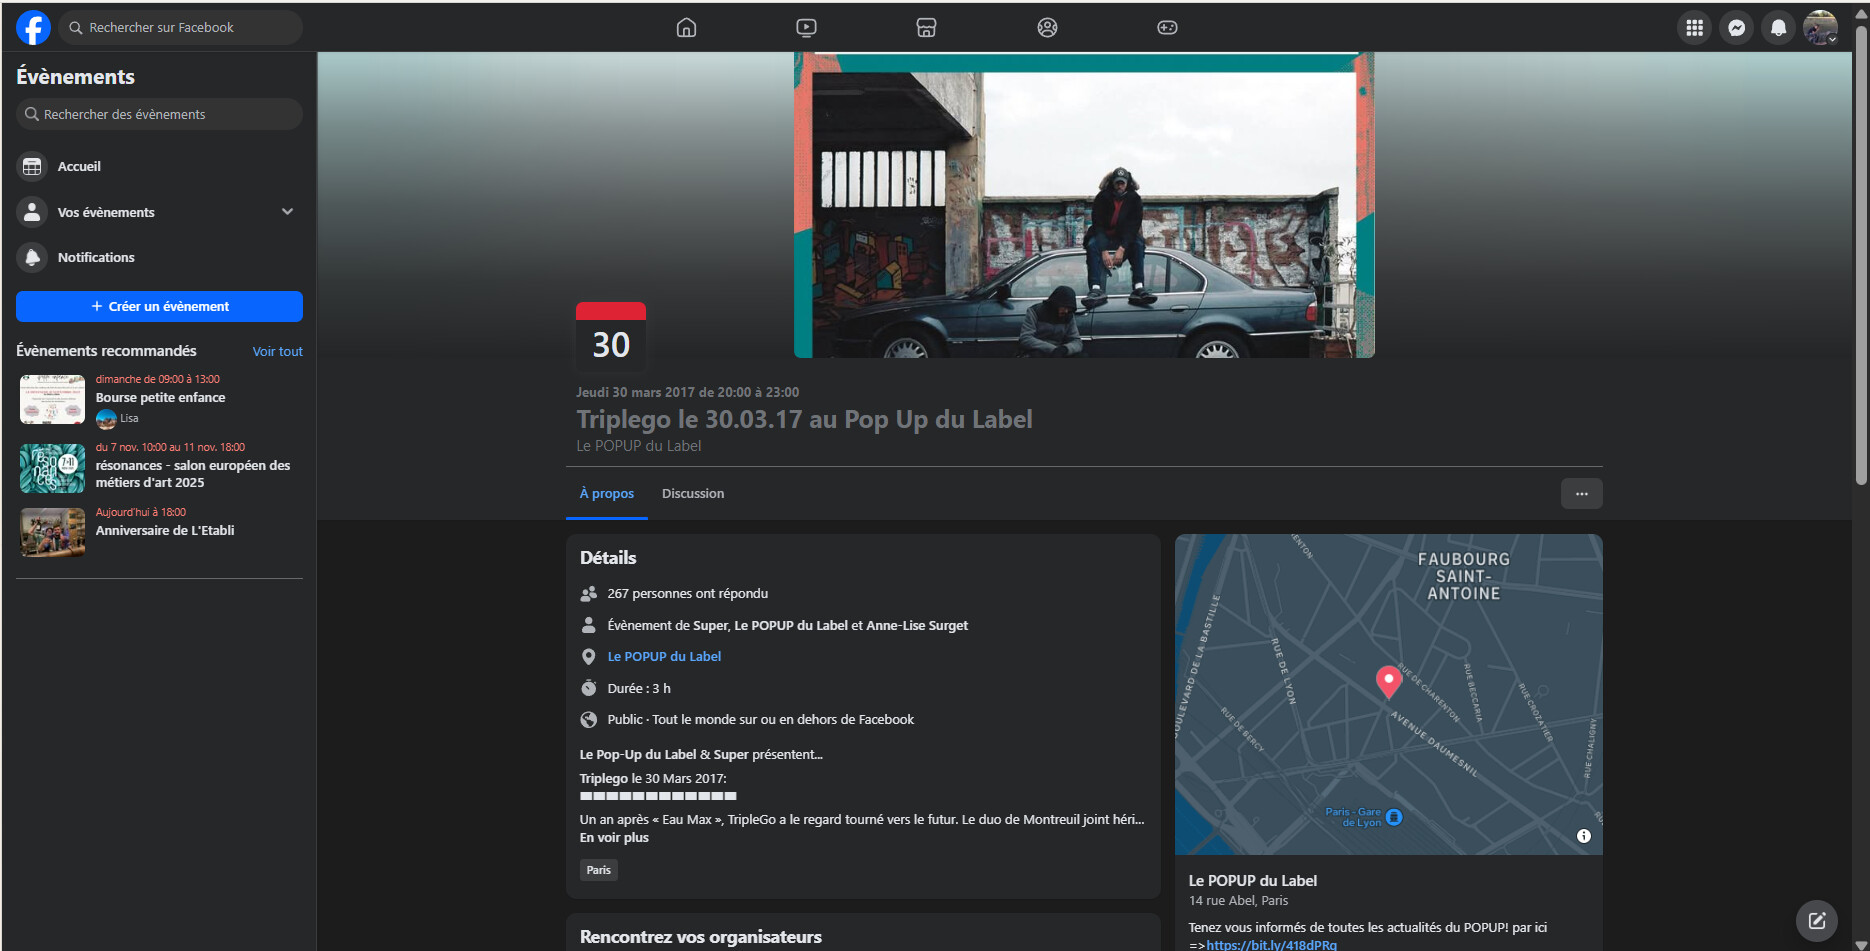Screen dimensions: 1870x951
Task: Open the Marketplace icon
Action: click(926, 28)
